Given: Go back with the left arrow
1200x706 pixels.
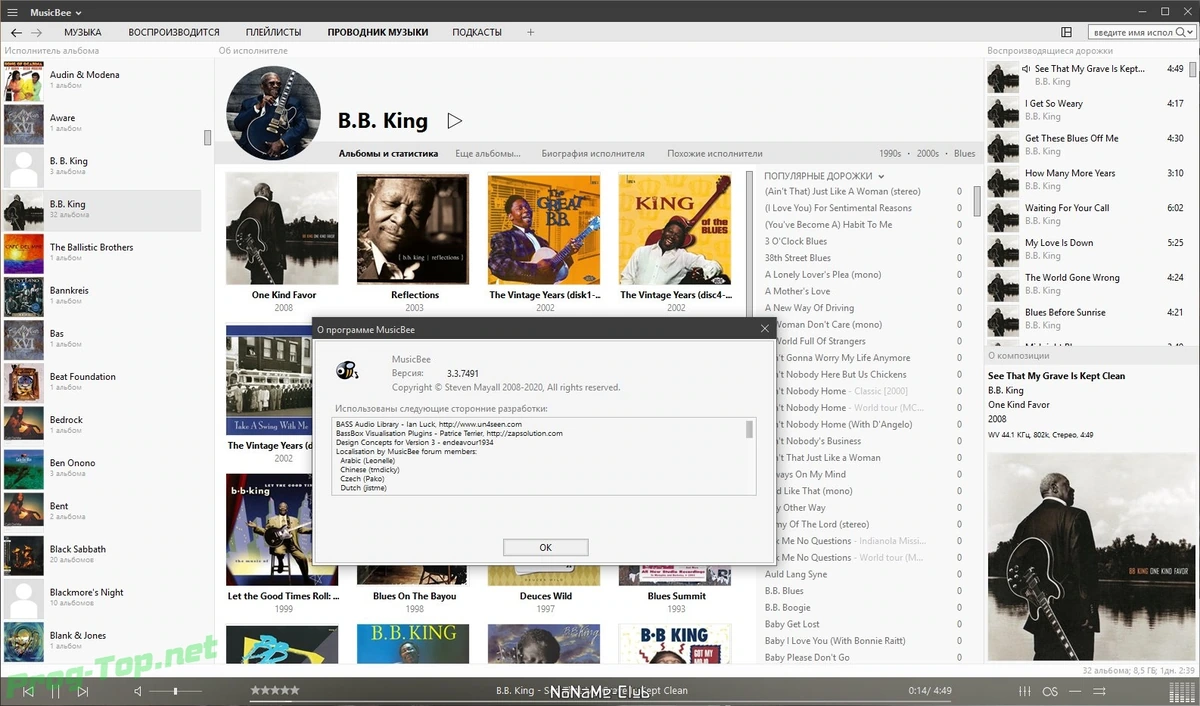Looking at the screenshot, I should click(x=16, y=32).
